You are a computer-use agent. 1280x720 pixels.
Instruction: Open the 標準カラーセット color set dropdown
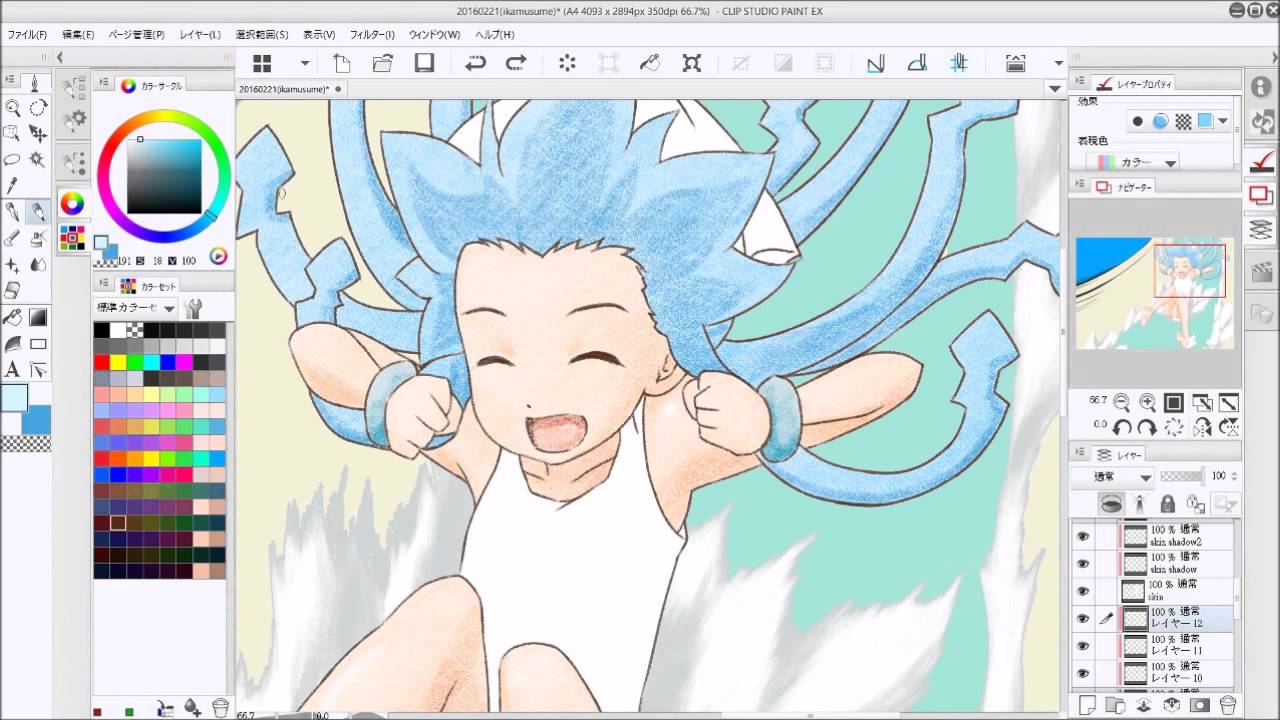tap(135, 308)
